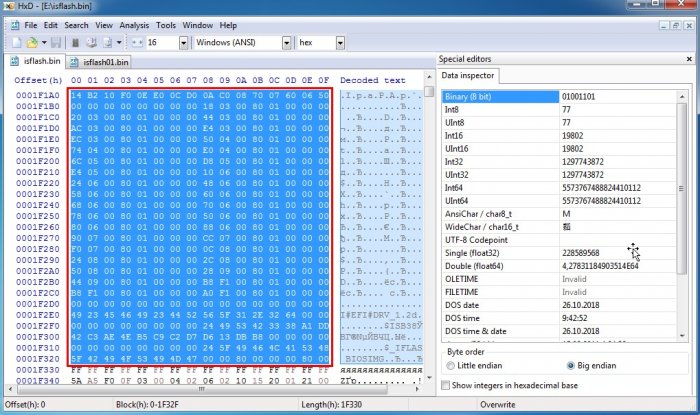Create a new file with the New icon
700x415 pixels.
[x=17, y=42]
